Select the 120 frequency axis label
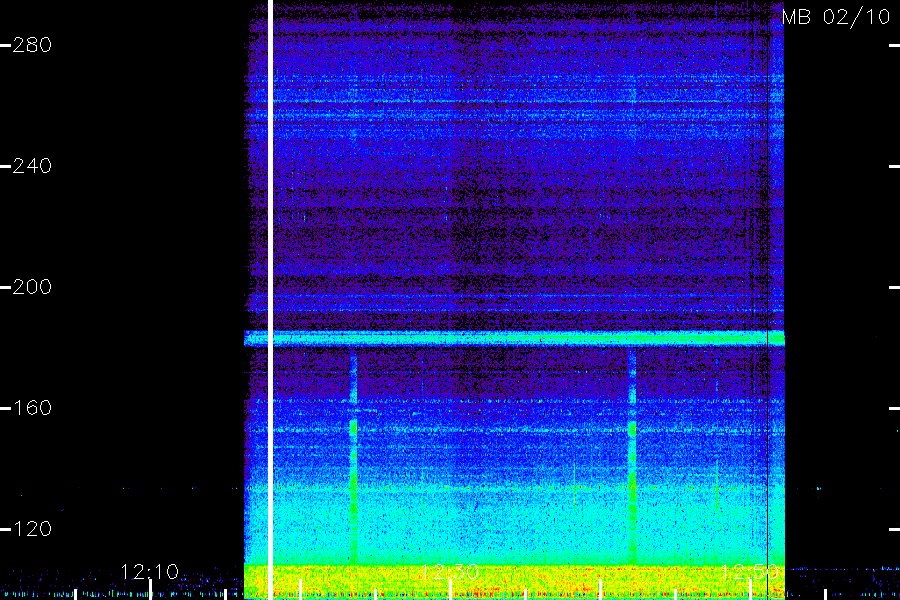Screen dimensions: 900x600 click(32, 528)
